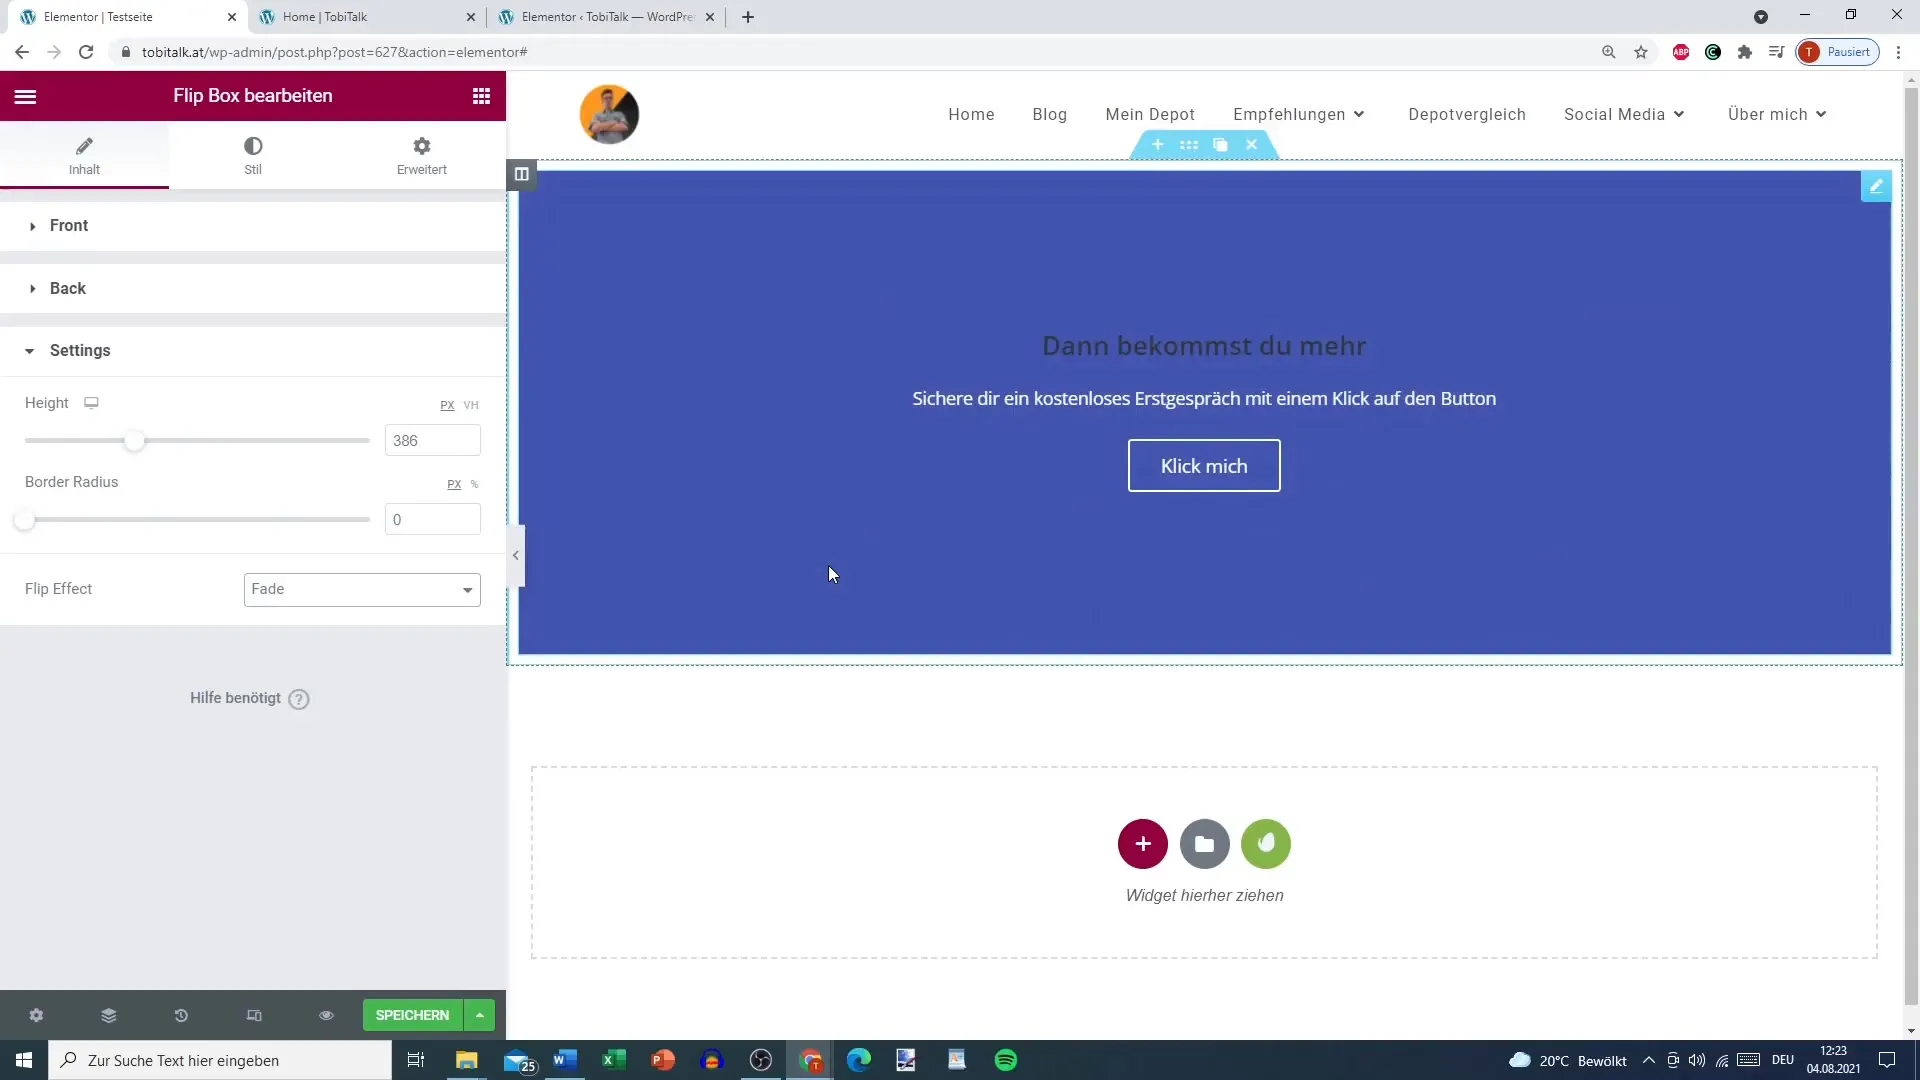Open page settings gear in footer
1920x1080 pixels.
click(36, 1016)
